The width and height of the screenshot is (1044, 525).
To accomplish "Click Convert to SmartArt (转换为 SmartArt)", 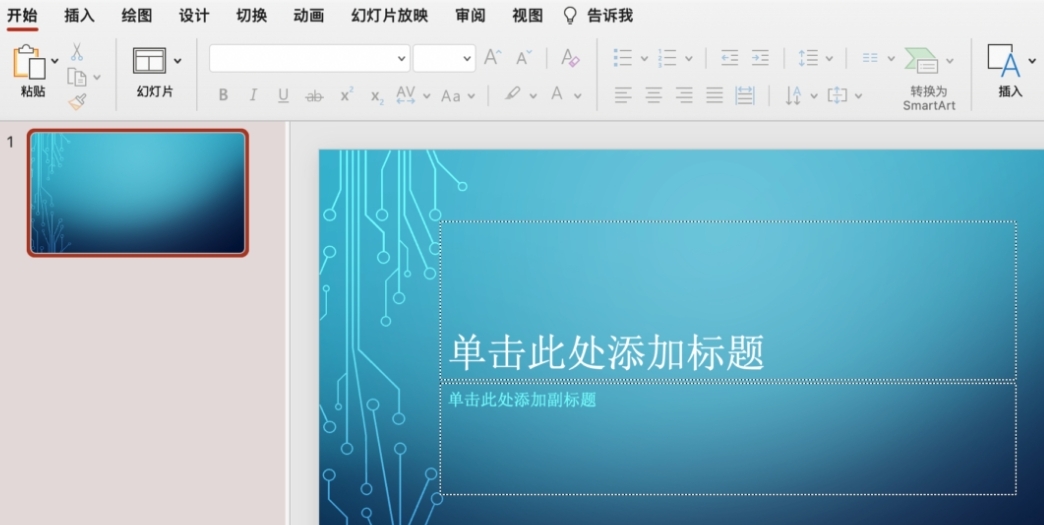I will [929, 78].
